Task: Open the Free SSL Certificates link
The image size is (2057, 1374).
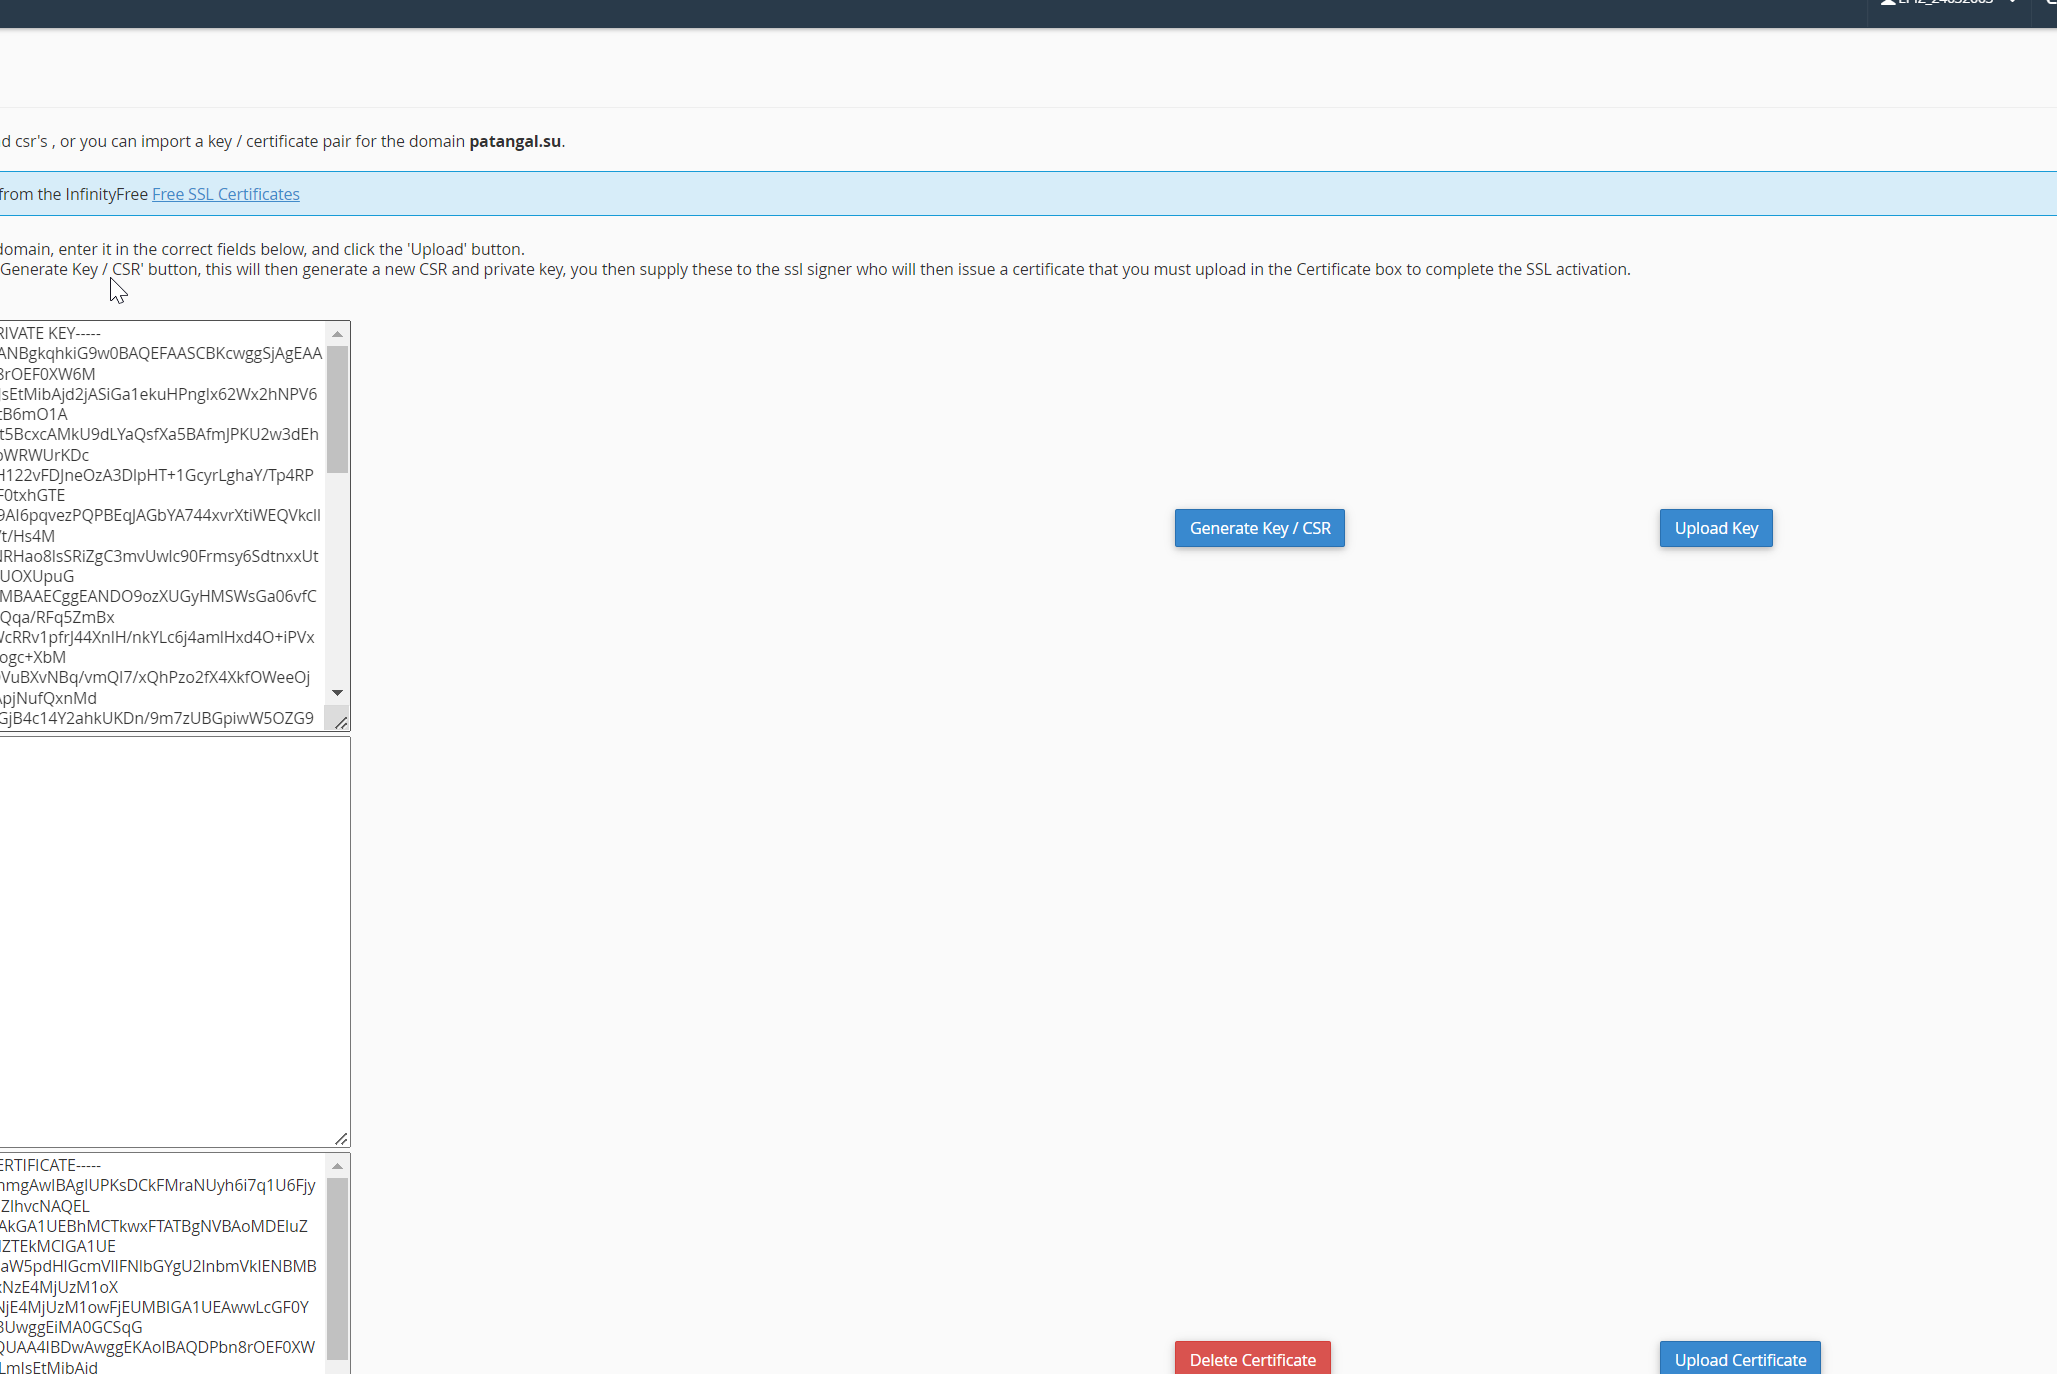Action: point(226,194)
